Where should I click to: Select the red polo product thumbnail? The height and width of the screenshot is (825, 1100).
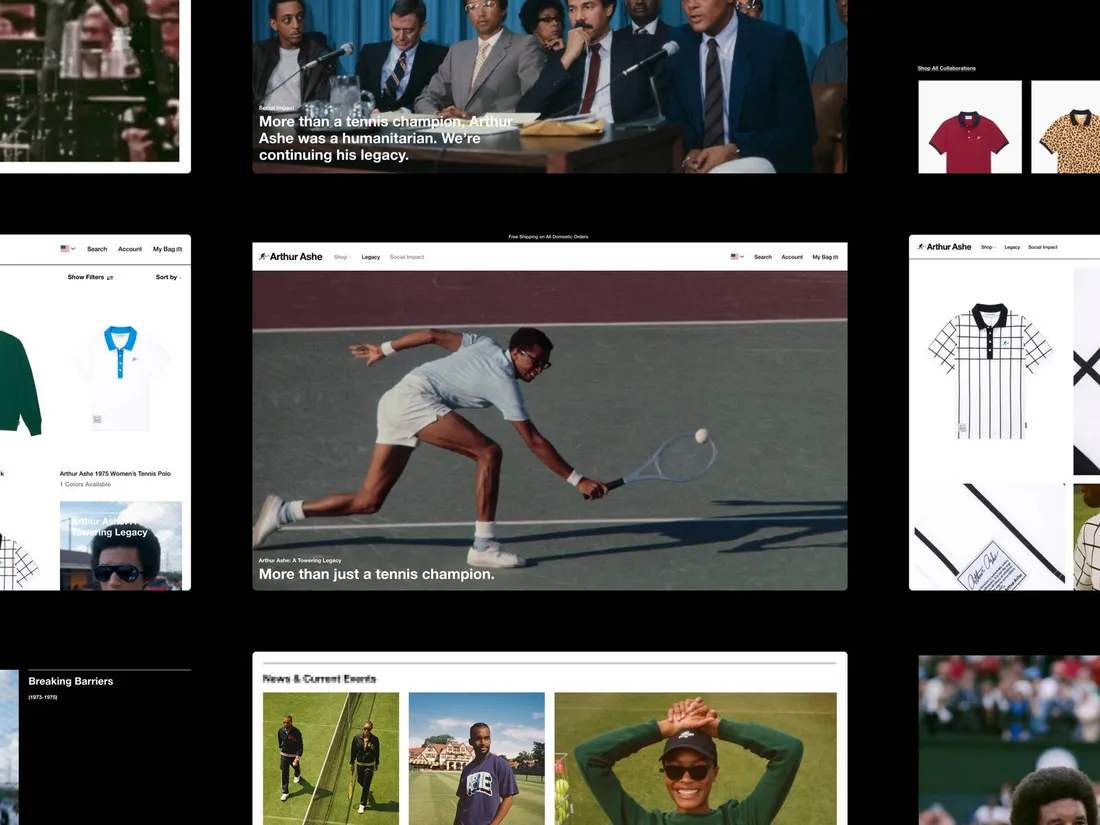pyautogui.click(x=970, y=127)
